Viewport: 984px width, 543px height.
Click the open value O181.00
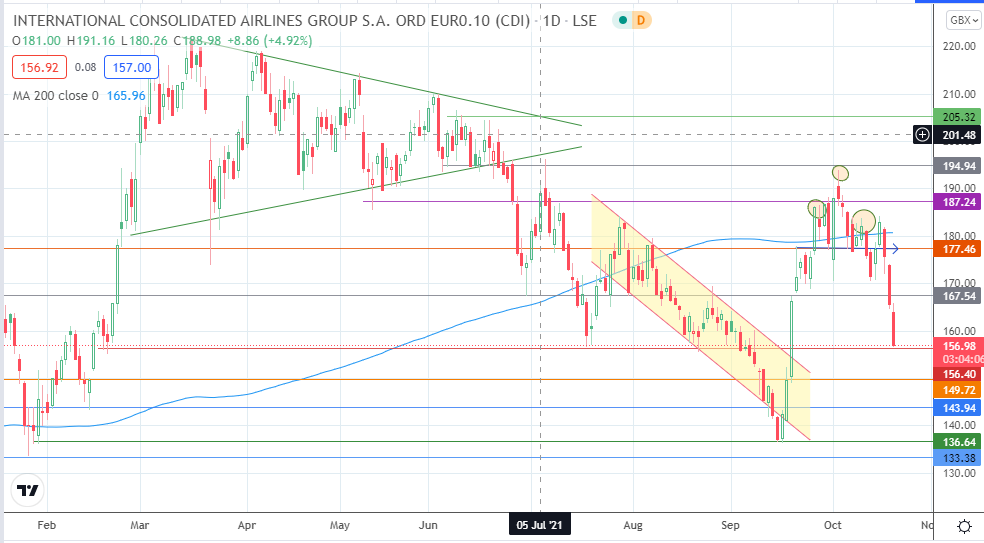[x=36, y=41]
